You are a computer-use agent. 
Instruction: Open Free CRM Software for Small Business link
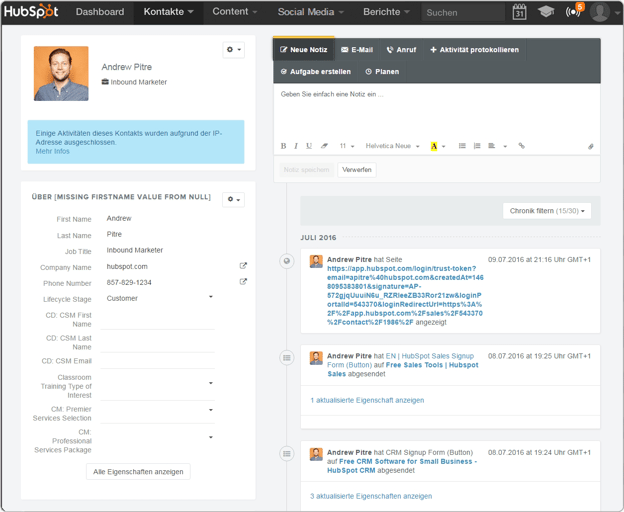tap(402, 466)
